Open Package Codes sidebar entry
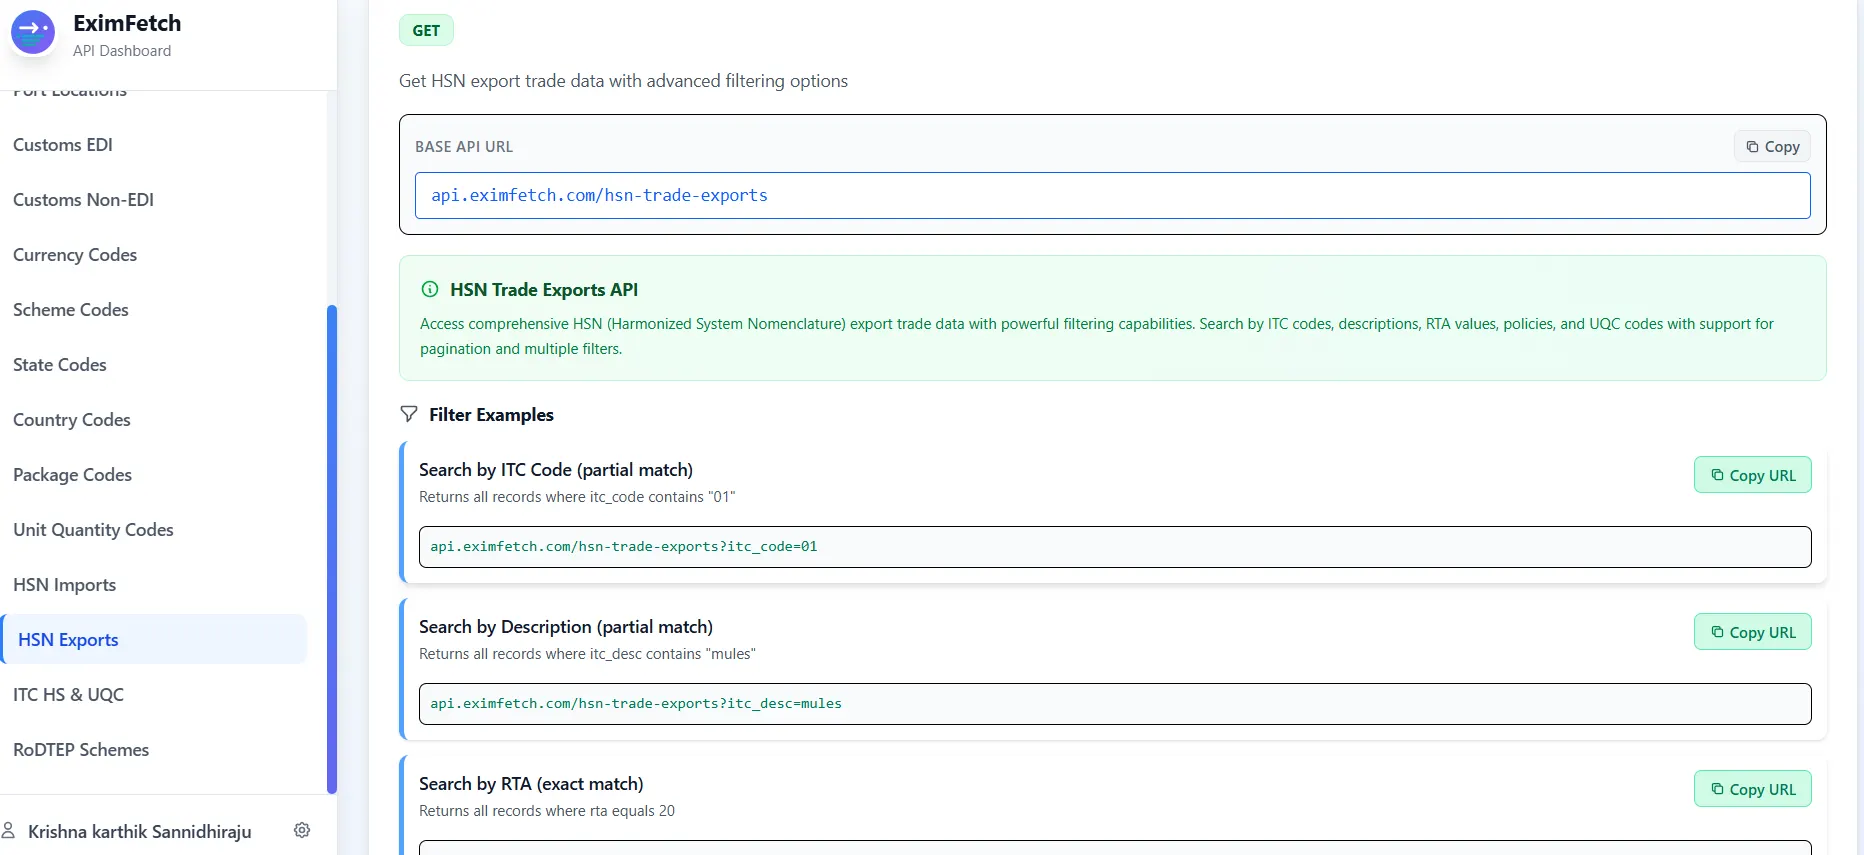The image size is (1864, 855). tap(73, 474)
